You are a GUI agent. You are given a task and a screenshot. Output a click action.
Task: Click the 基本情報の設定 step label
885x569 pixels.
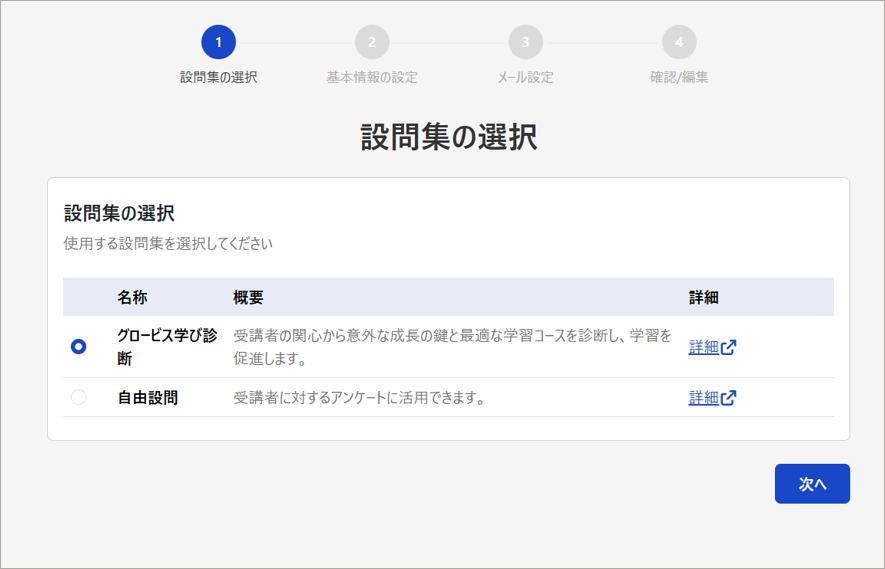tap(372, 77)
